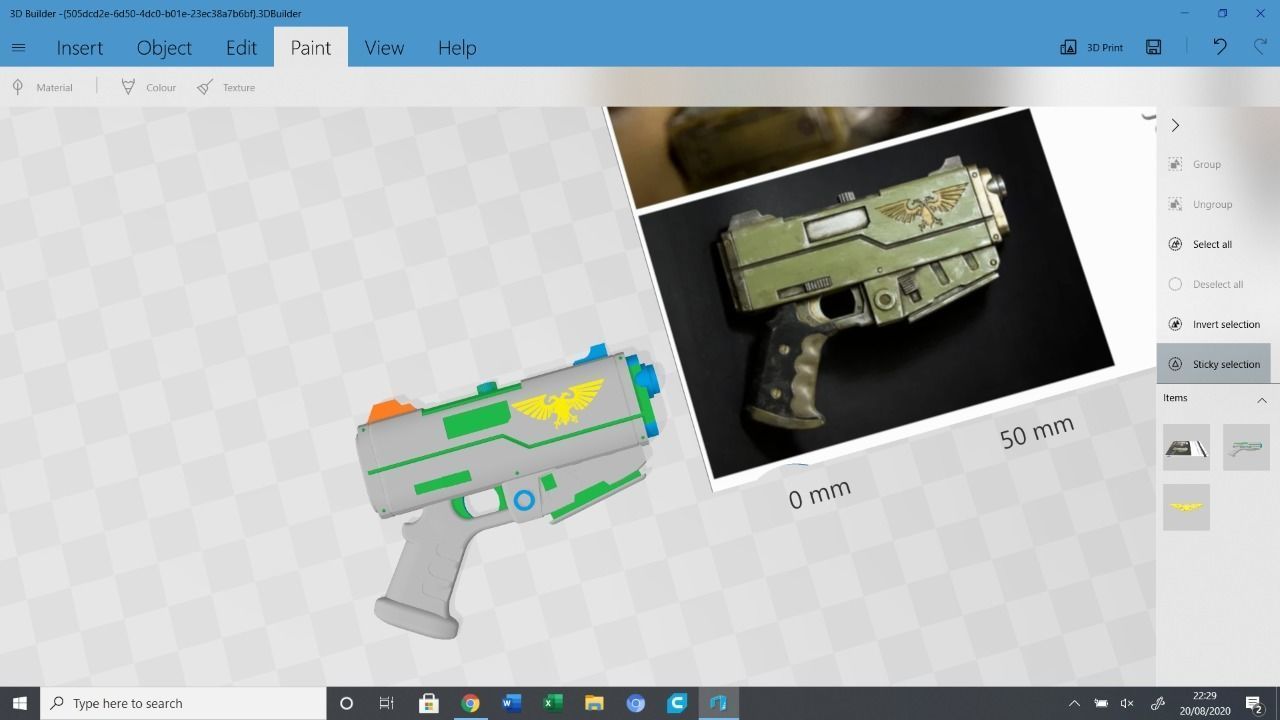Image resolution: width=1280 pixels, height=720 pixels.
Task: Undo the last action
Action: (1219, 47)
